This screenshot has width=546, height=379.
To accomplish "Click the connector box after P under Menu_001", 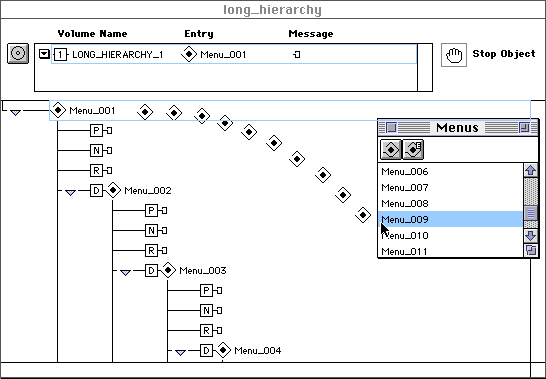I will 109,131.
